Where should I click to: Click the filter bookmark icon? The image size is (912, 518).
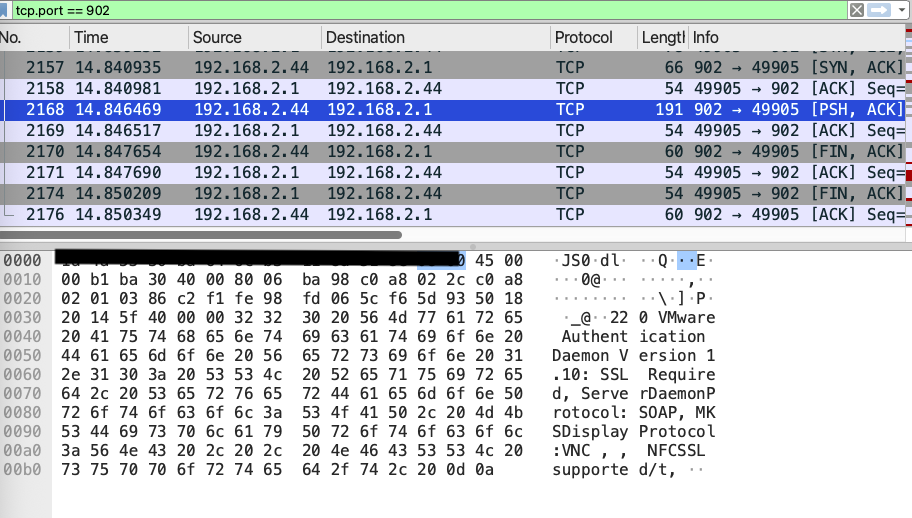click(x=3, y=10)
